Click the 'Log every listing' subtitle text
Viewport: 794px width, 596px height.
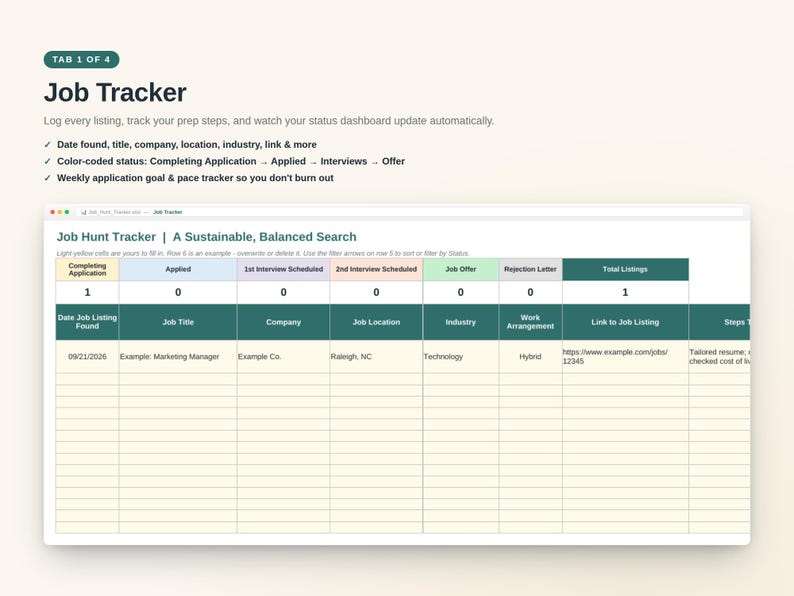tap(269, 121)
